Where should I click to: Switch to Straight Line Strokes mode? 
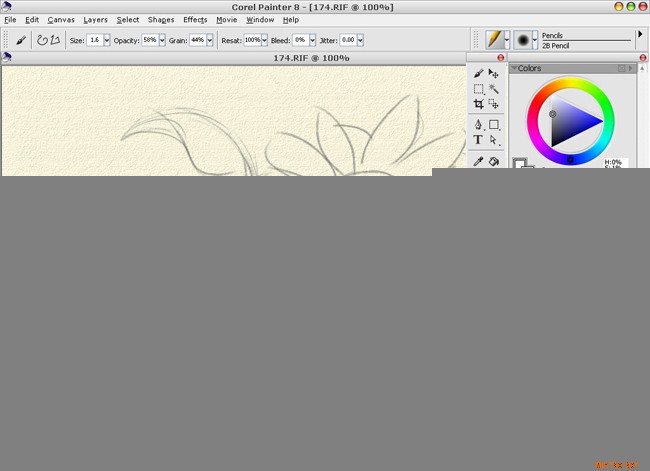pyautogui.click(x=56, y=40)
